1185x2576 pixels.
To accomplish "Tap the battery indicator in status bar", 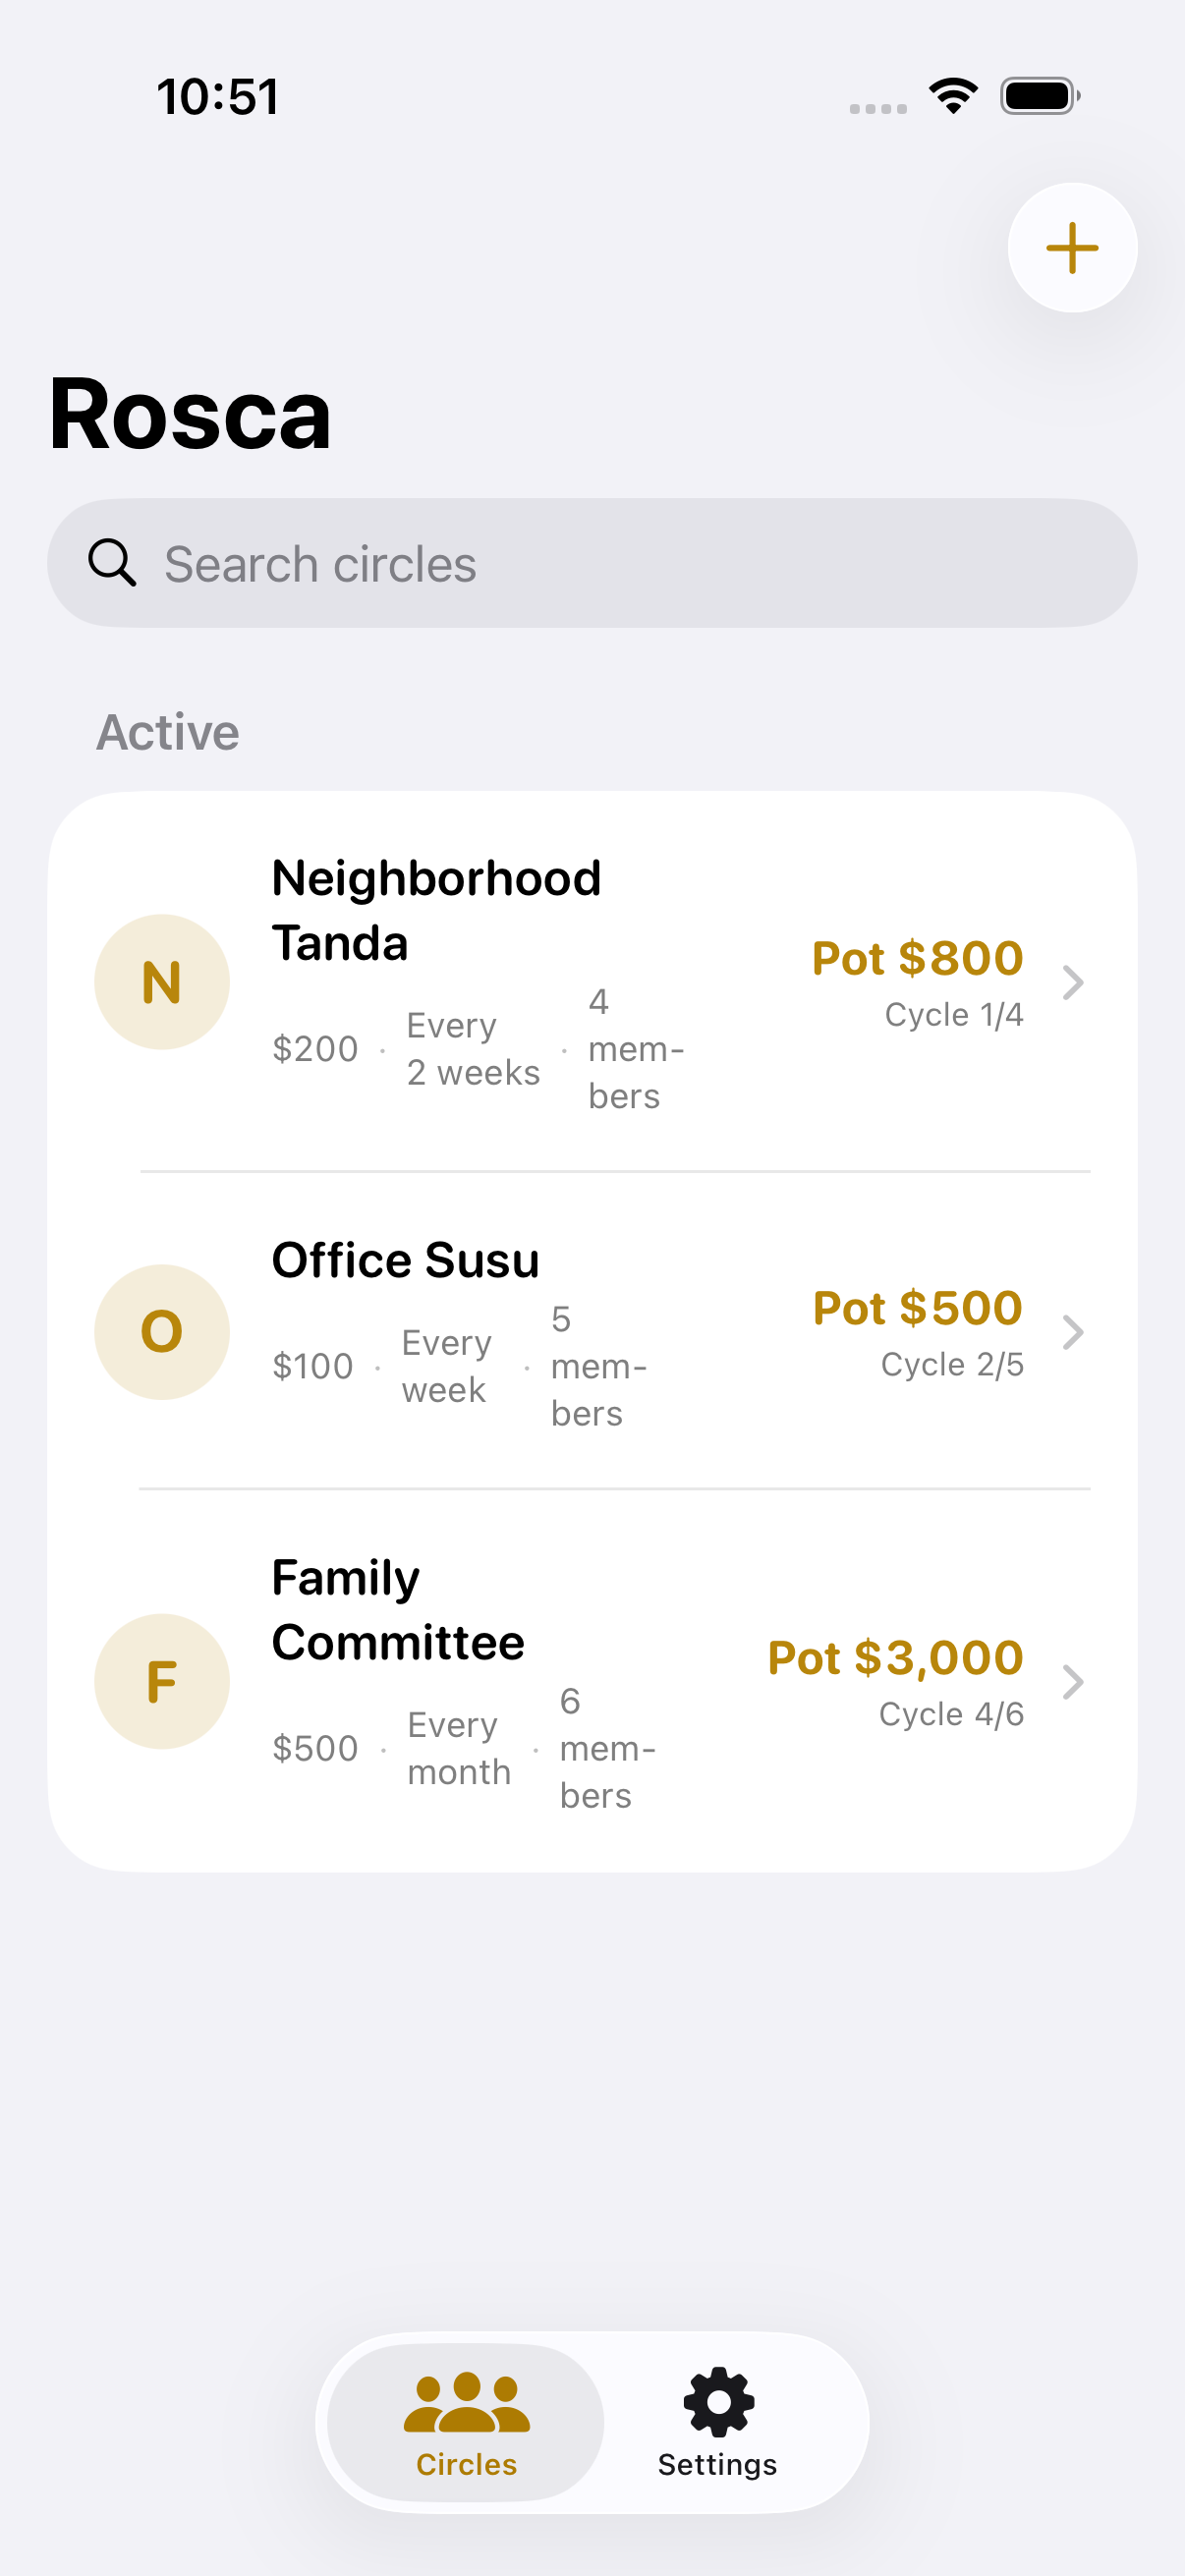I will point(1040,96).
